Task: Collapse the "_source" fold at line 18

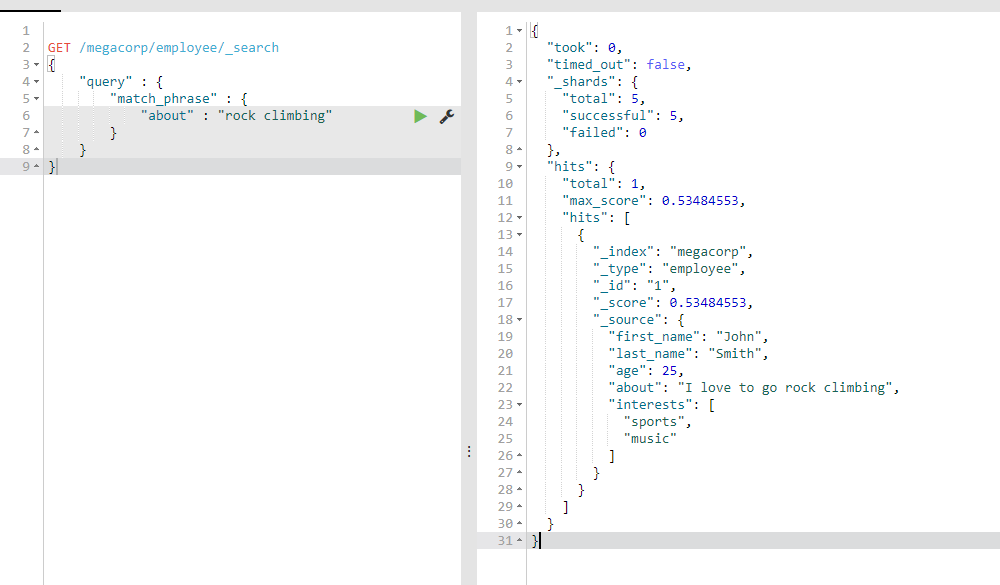Action: point(519,320)
